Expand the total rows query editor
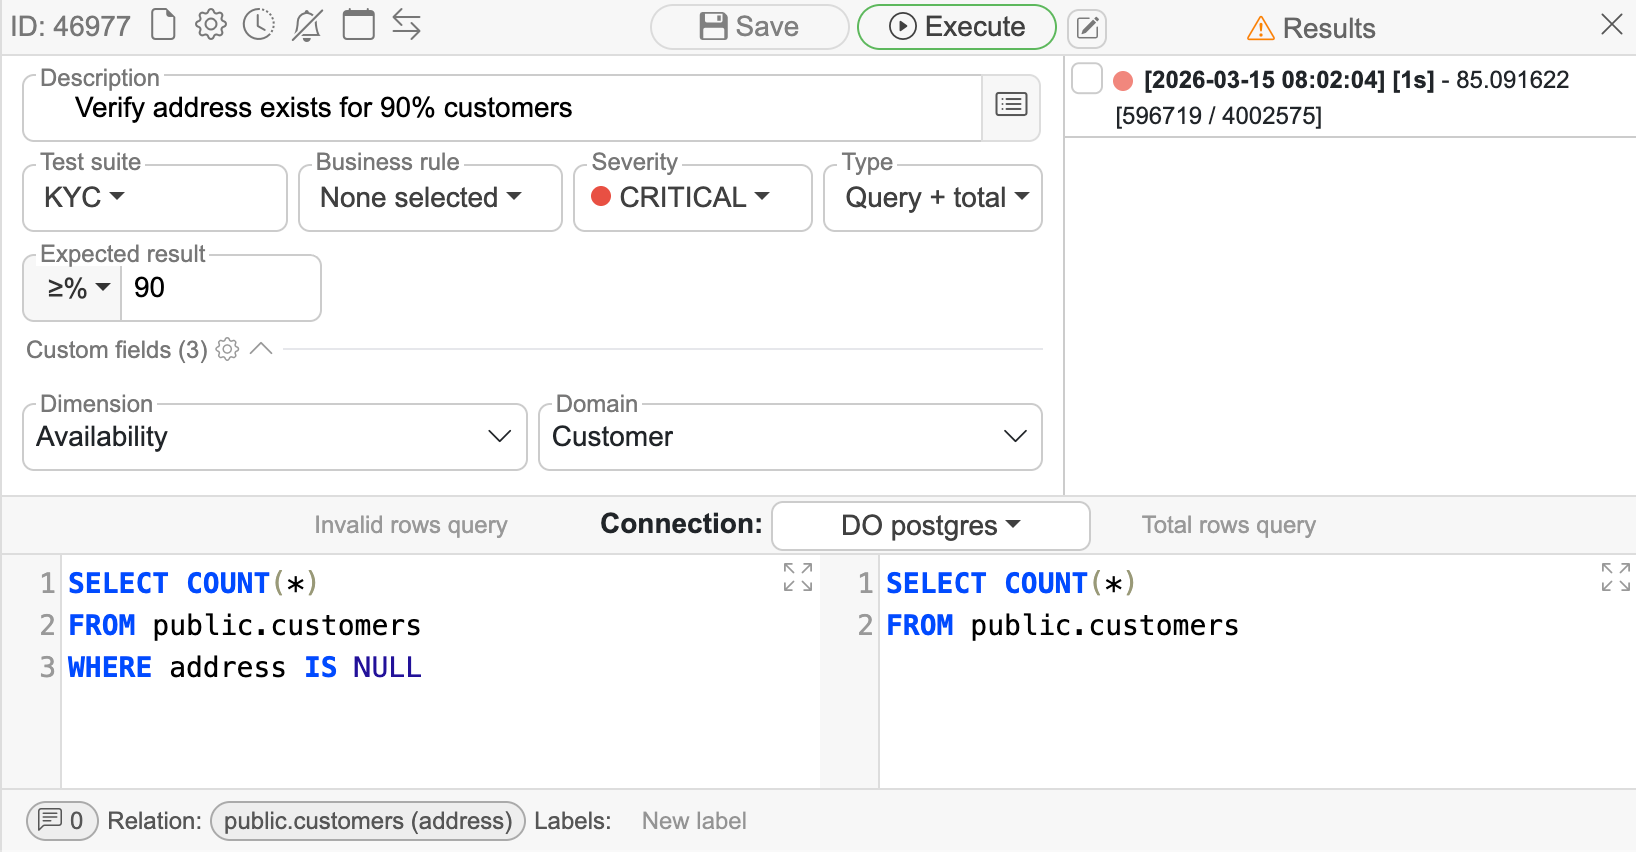Screen dimensions: 1636x852 (x=1615, y=577)
